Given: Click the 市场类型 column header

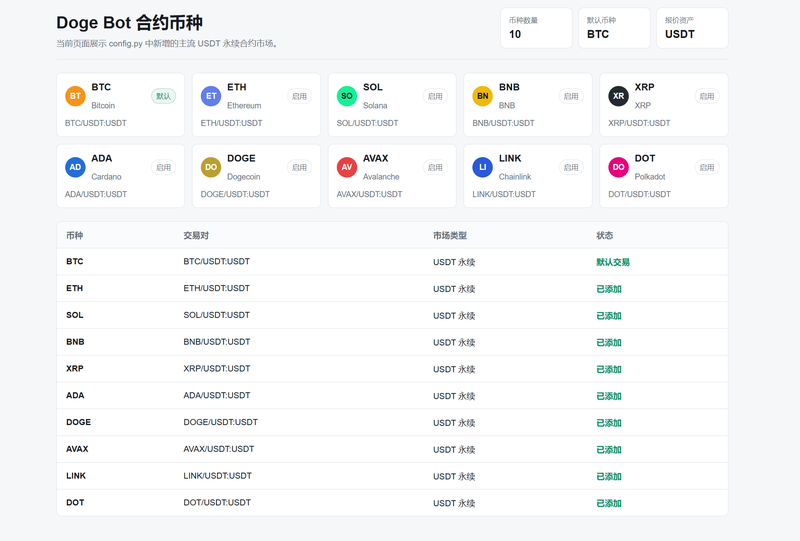Looking at the screenshot, I should click(450, 235).
